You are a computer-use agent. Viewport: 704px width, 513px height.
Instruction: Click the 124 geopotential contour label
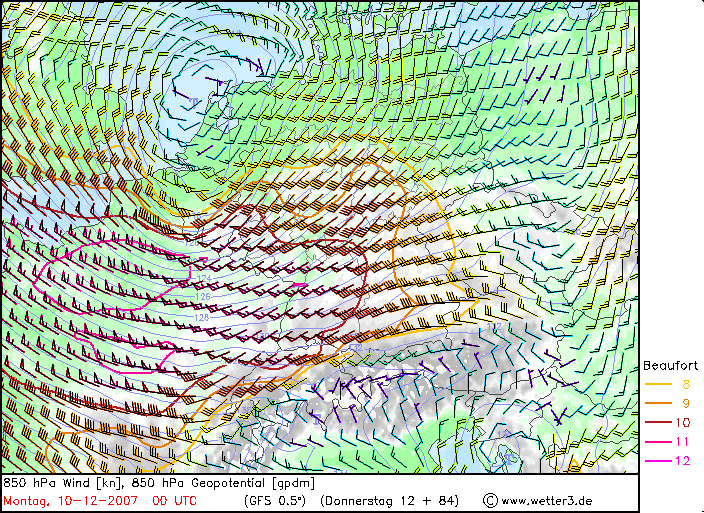(204, 279)
